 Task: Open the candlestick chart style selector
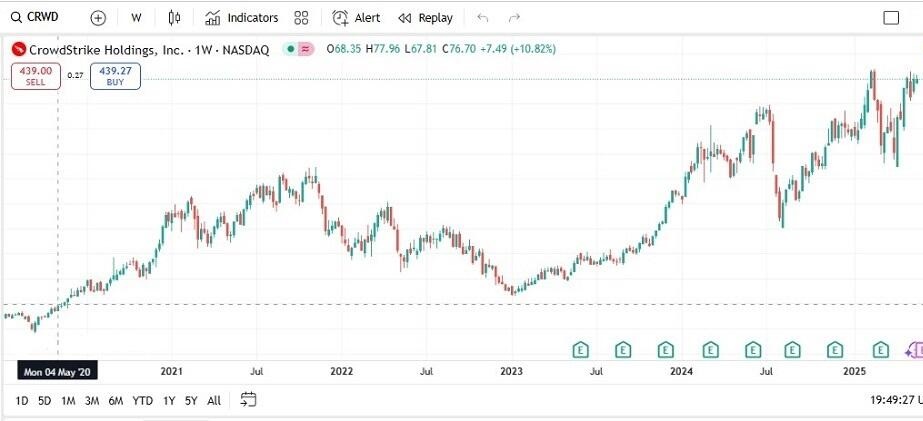[175, 18]
